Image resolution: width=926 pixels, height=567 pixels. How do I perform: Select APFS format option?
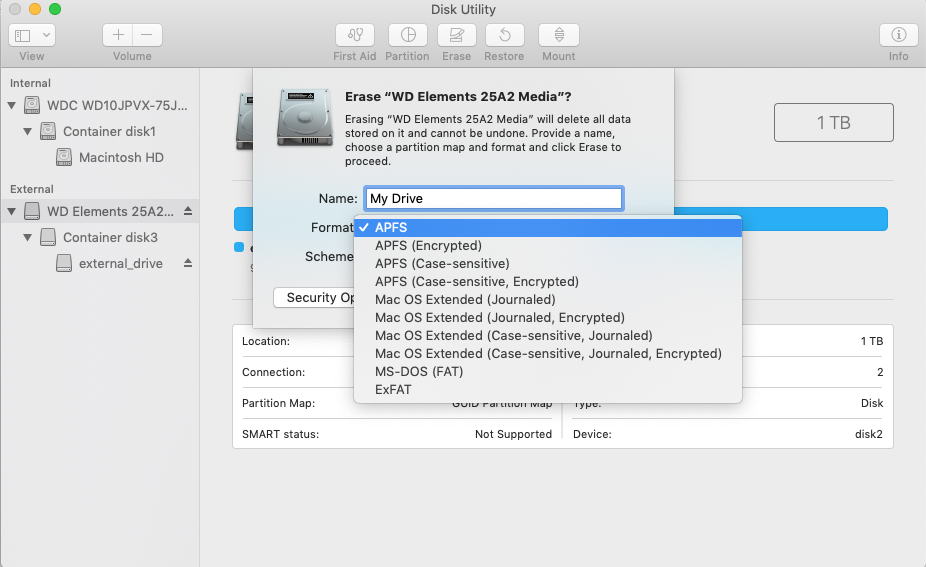(547, 227)
